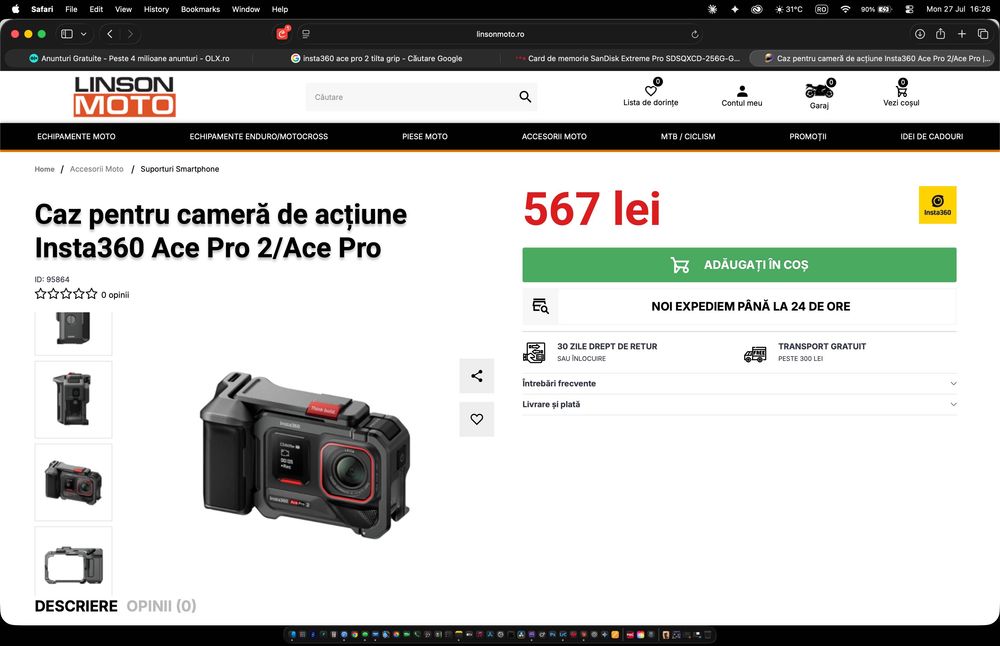Click Accesorii Moto breadcrumb link
Viewport: 1000px width, 646px height.
pyautogui.click(x=96, y=169)
